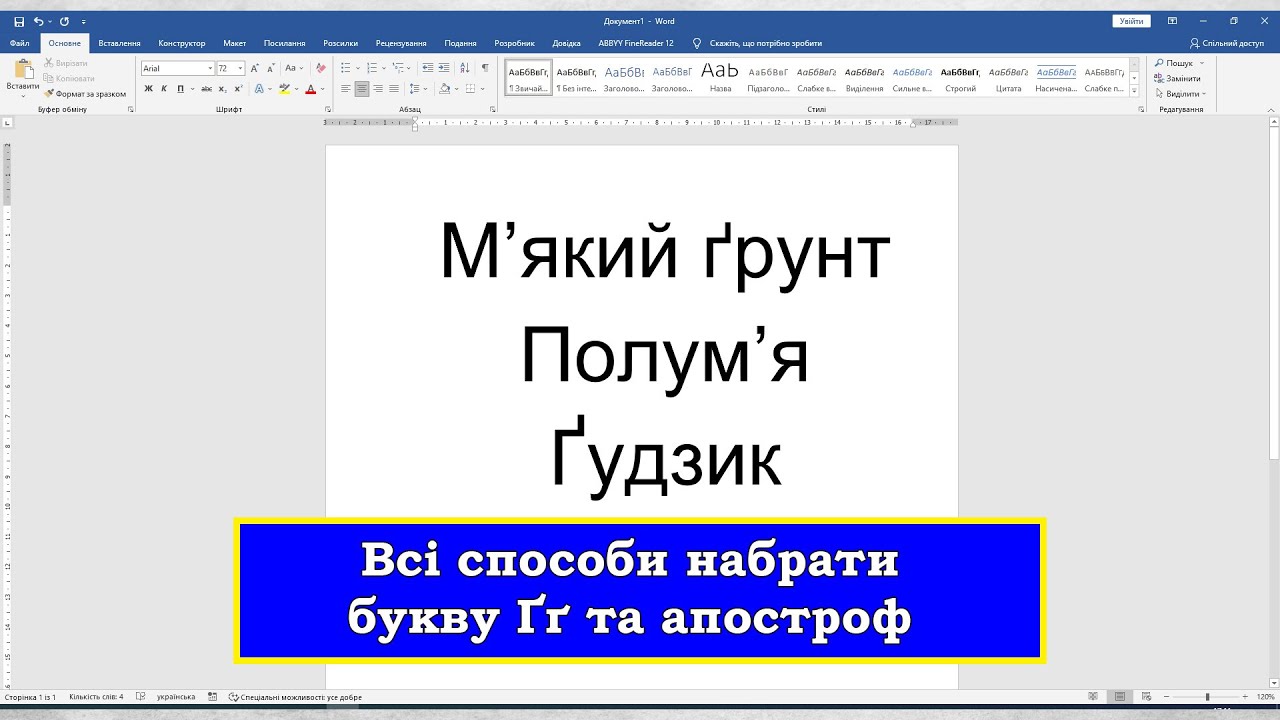This screenshot has width=1280, height=720.
Task: Increase paragraph indent
Action: [x=444, y=68]
